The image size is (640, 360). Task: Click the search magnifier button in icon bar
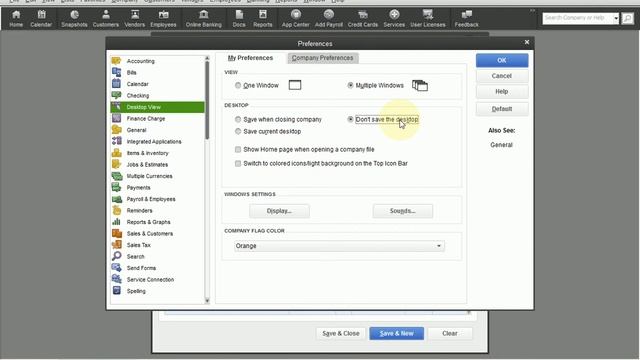[x=628, y=18]
